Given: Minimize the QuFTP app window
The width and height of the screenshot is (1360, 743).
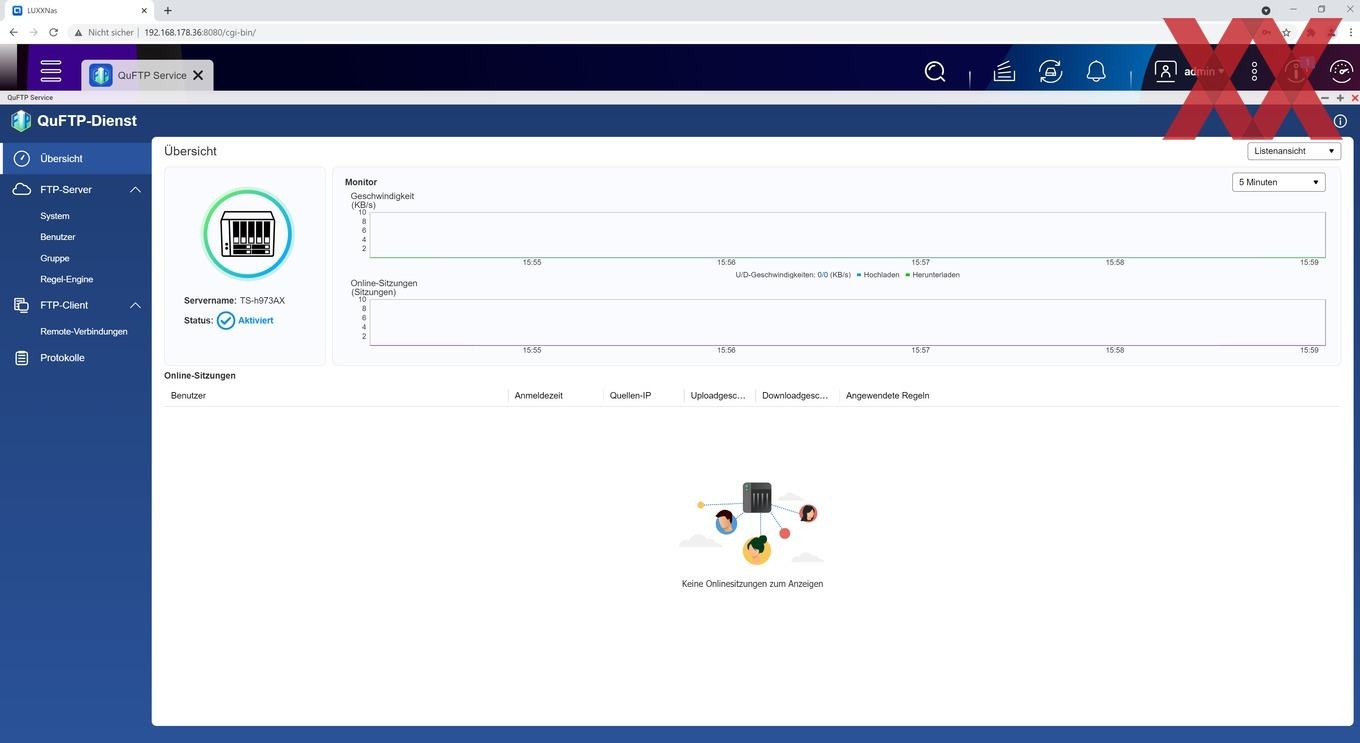Looking at the screenshot, I should tap(1326, 98).
